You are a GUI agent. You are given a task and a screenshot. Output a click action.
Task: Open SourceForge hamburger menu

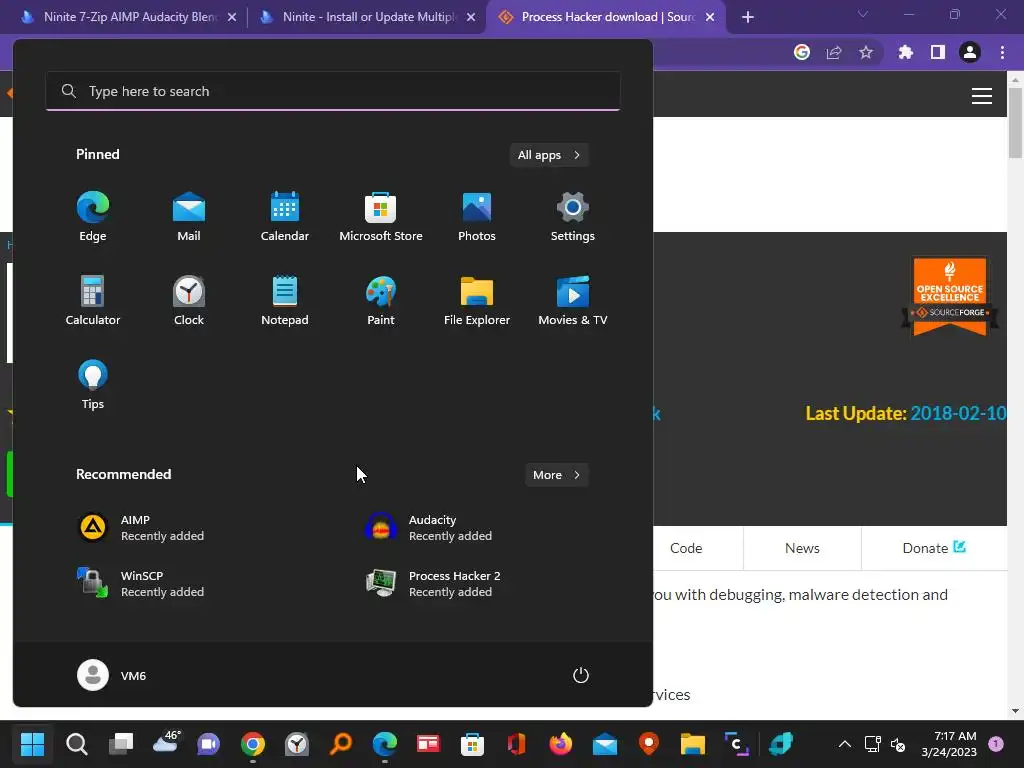point(982,96)
